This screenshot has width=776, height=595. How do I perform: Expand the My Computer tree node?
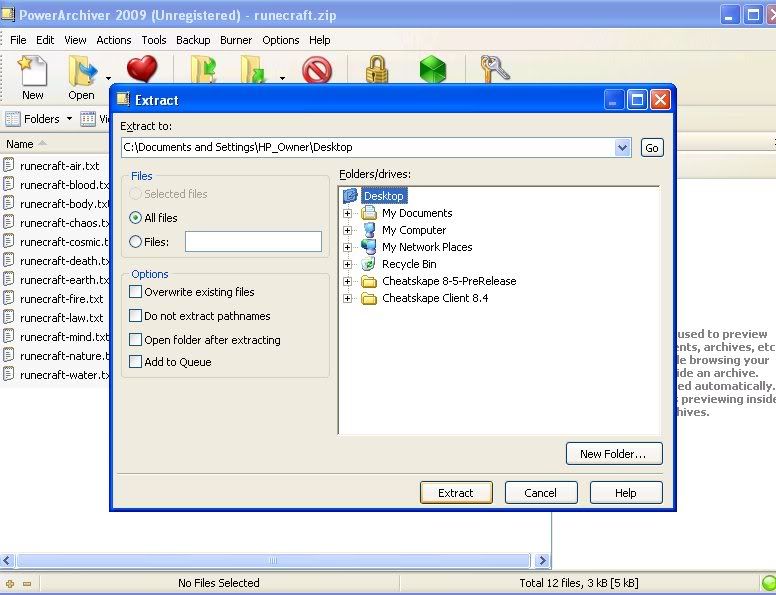(348, 230)
